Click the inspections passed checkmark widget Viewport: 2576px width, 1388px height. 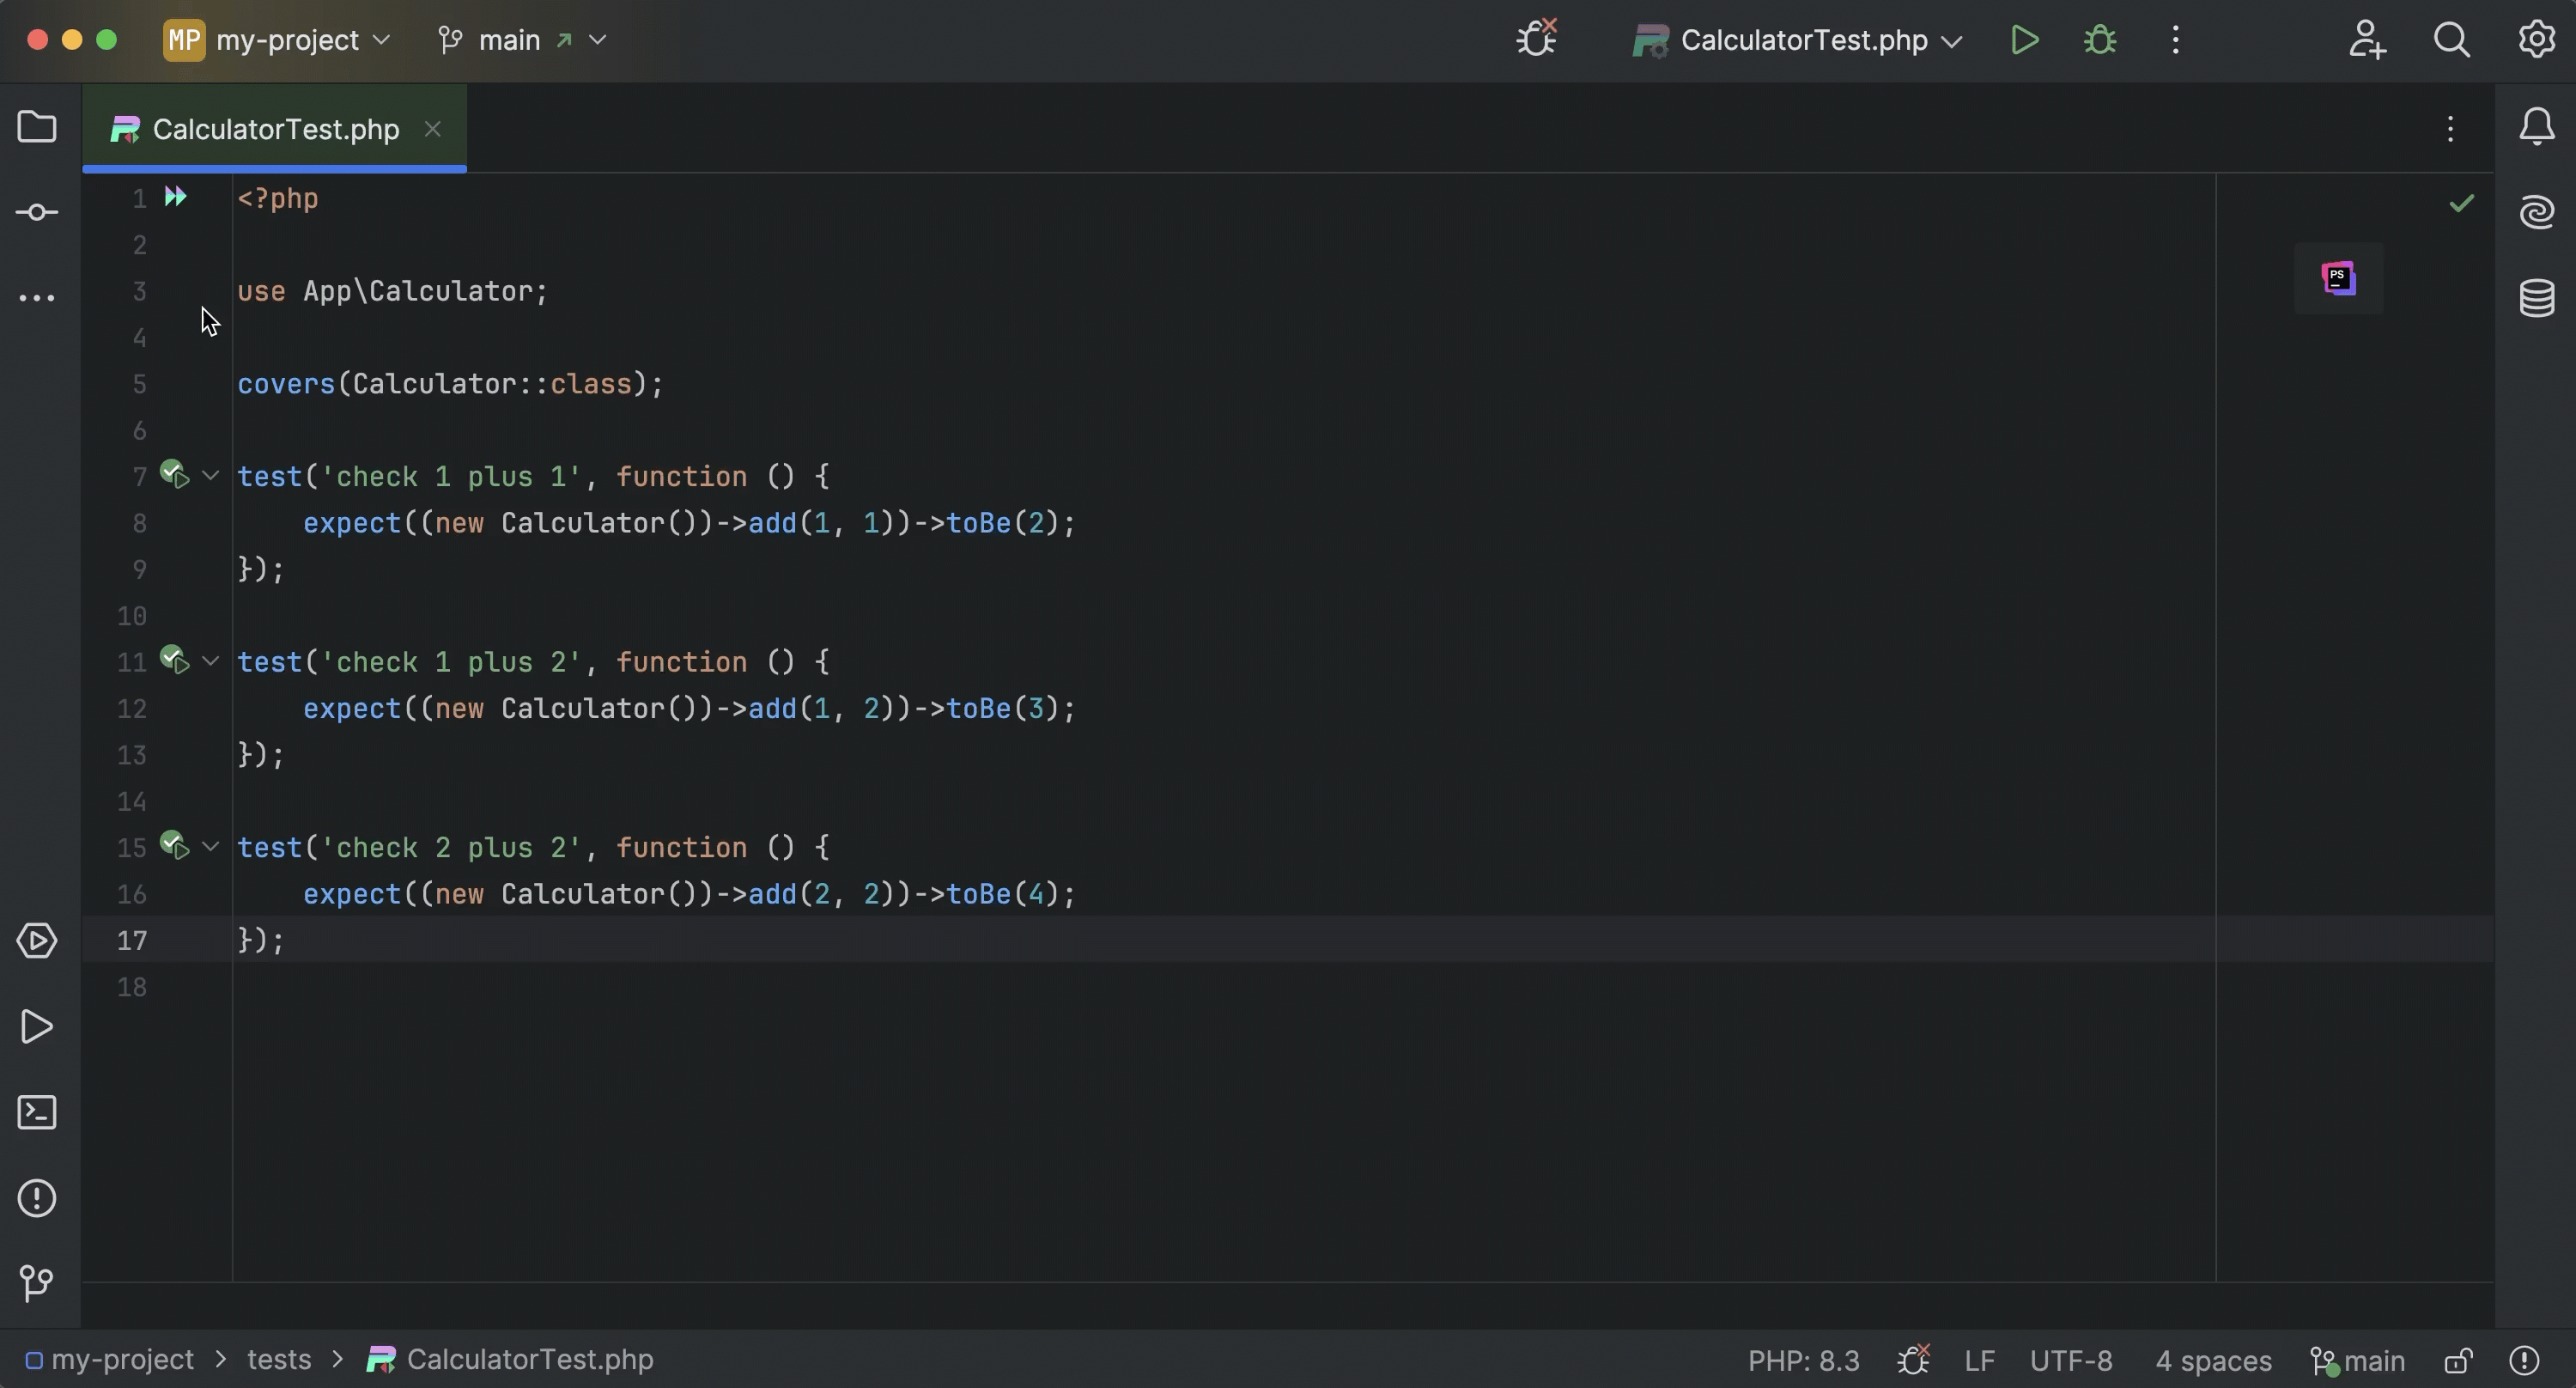[x=2461, y=203]
